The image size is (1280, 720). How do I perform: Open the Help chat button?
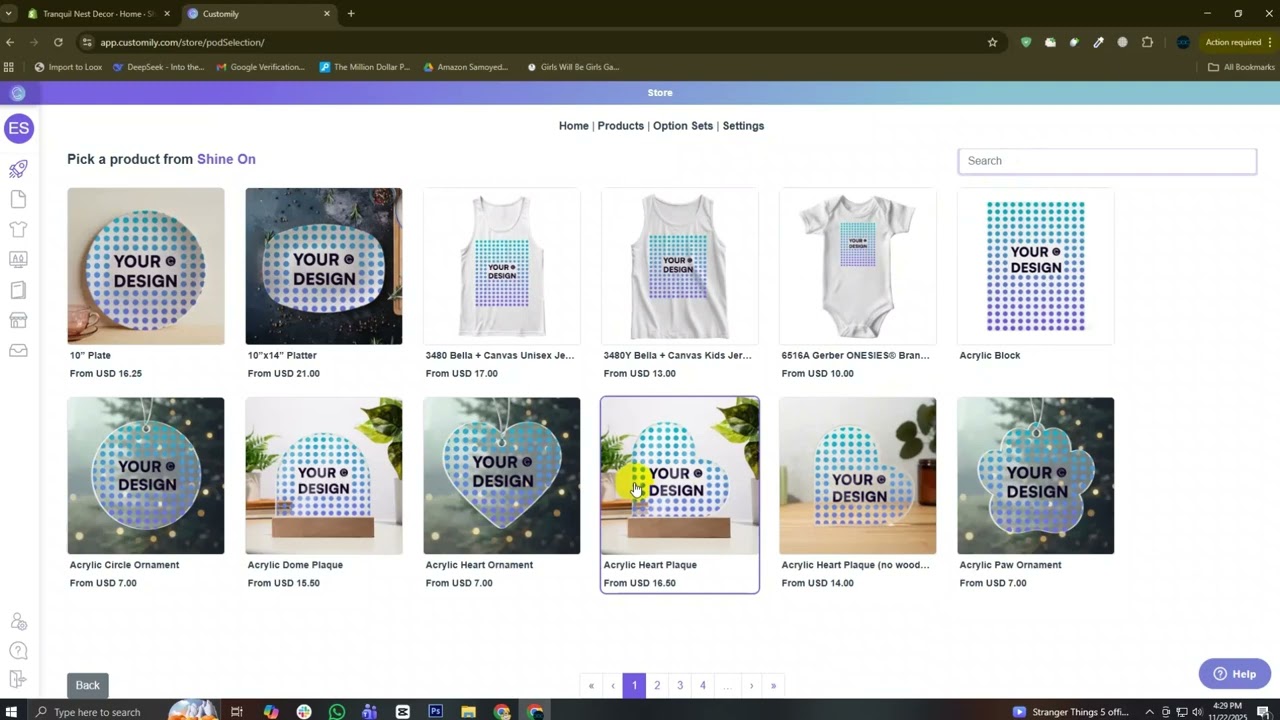click(x=1235, y=674)
